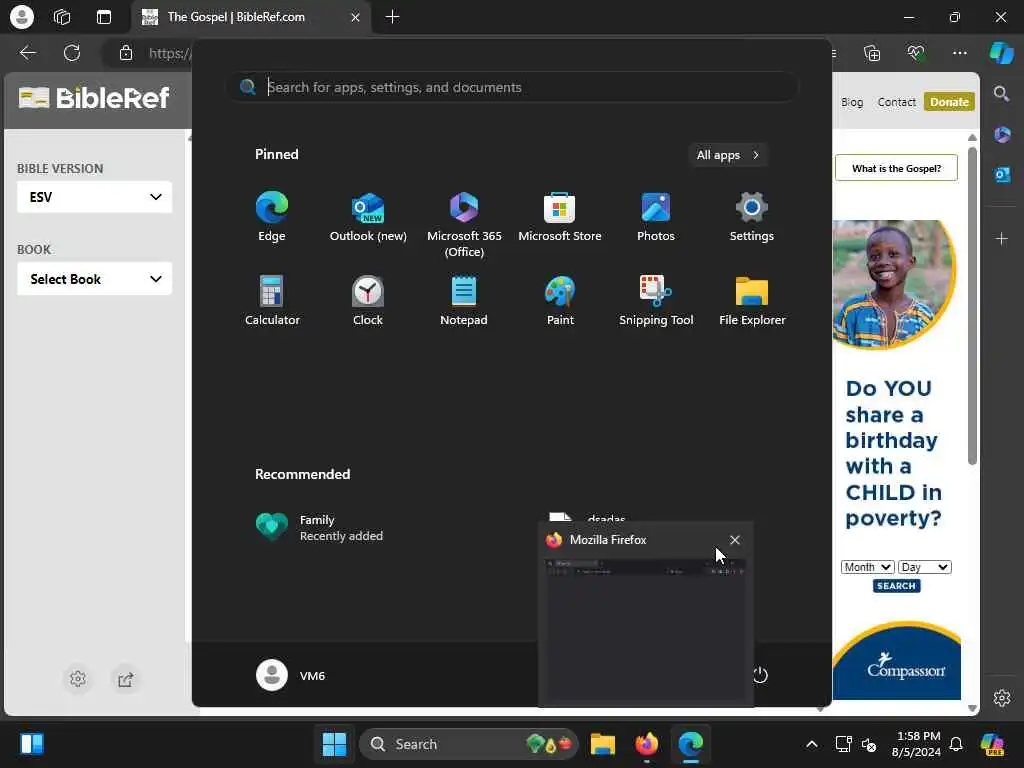Screen dimensions: 1024x768
Task: Focus Start menu search field
Action: [x=513, y=87]
